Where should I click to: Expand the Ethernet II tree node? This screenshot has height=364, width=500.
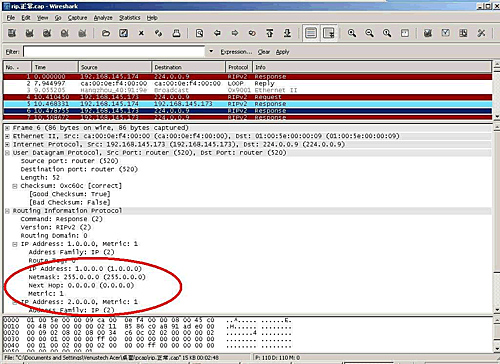point(7,136)
